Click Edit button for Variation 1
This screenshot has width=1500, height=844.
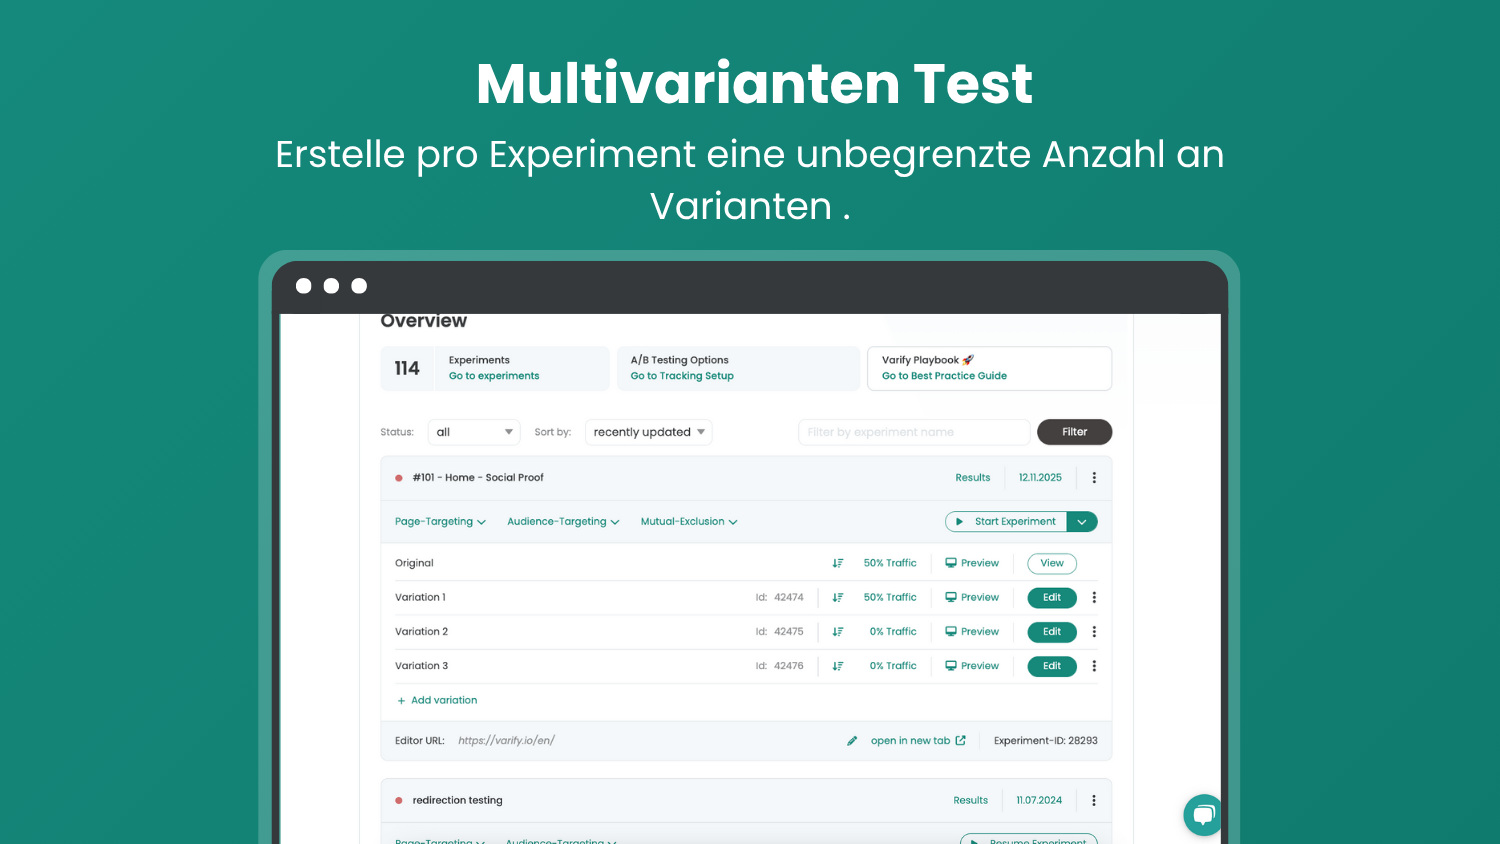(1052, 598)
